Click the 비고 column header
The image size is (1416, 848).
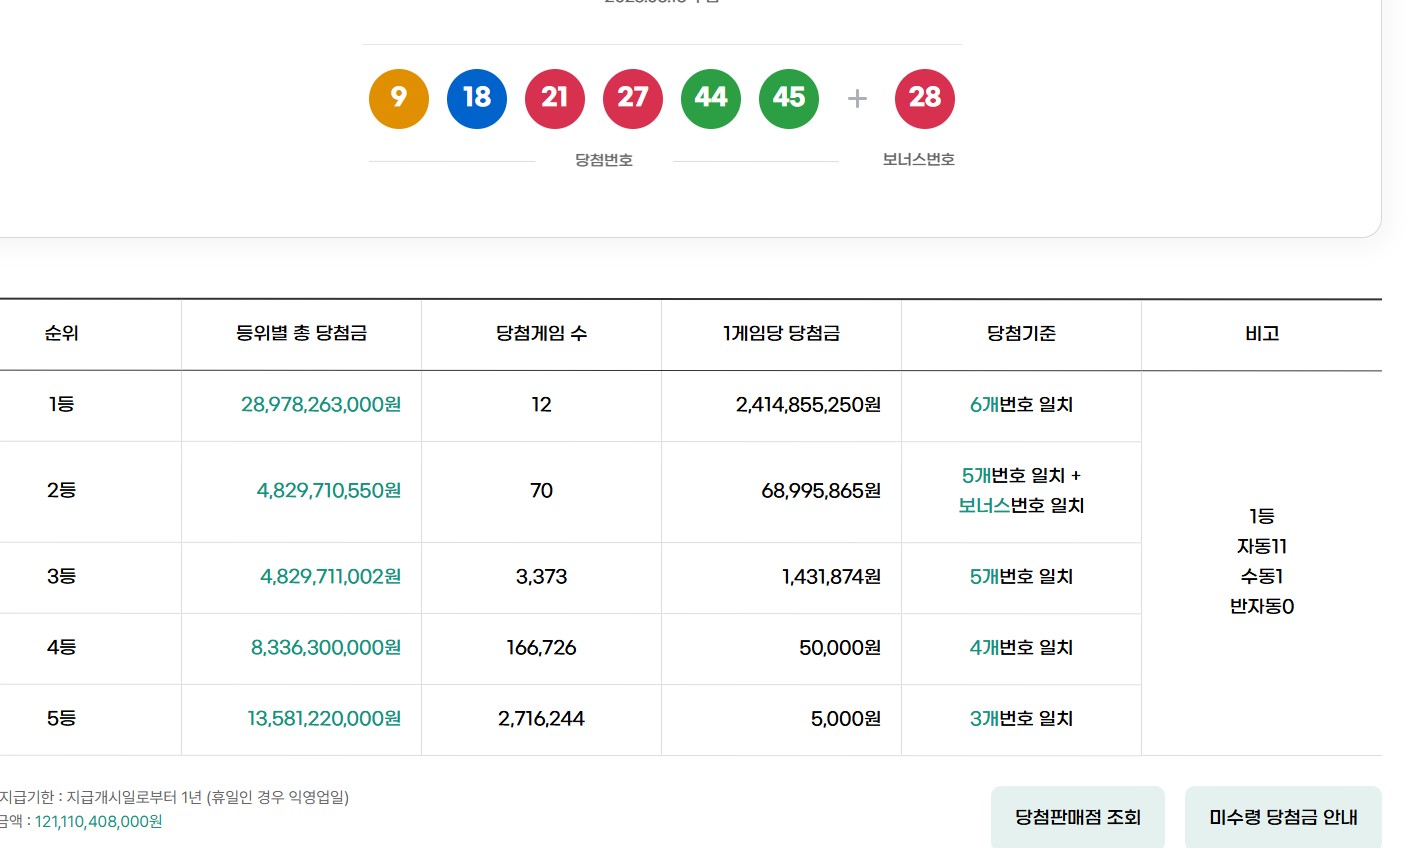pyautogui.click(x=1262, y=334)
